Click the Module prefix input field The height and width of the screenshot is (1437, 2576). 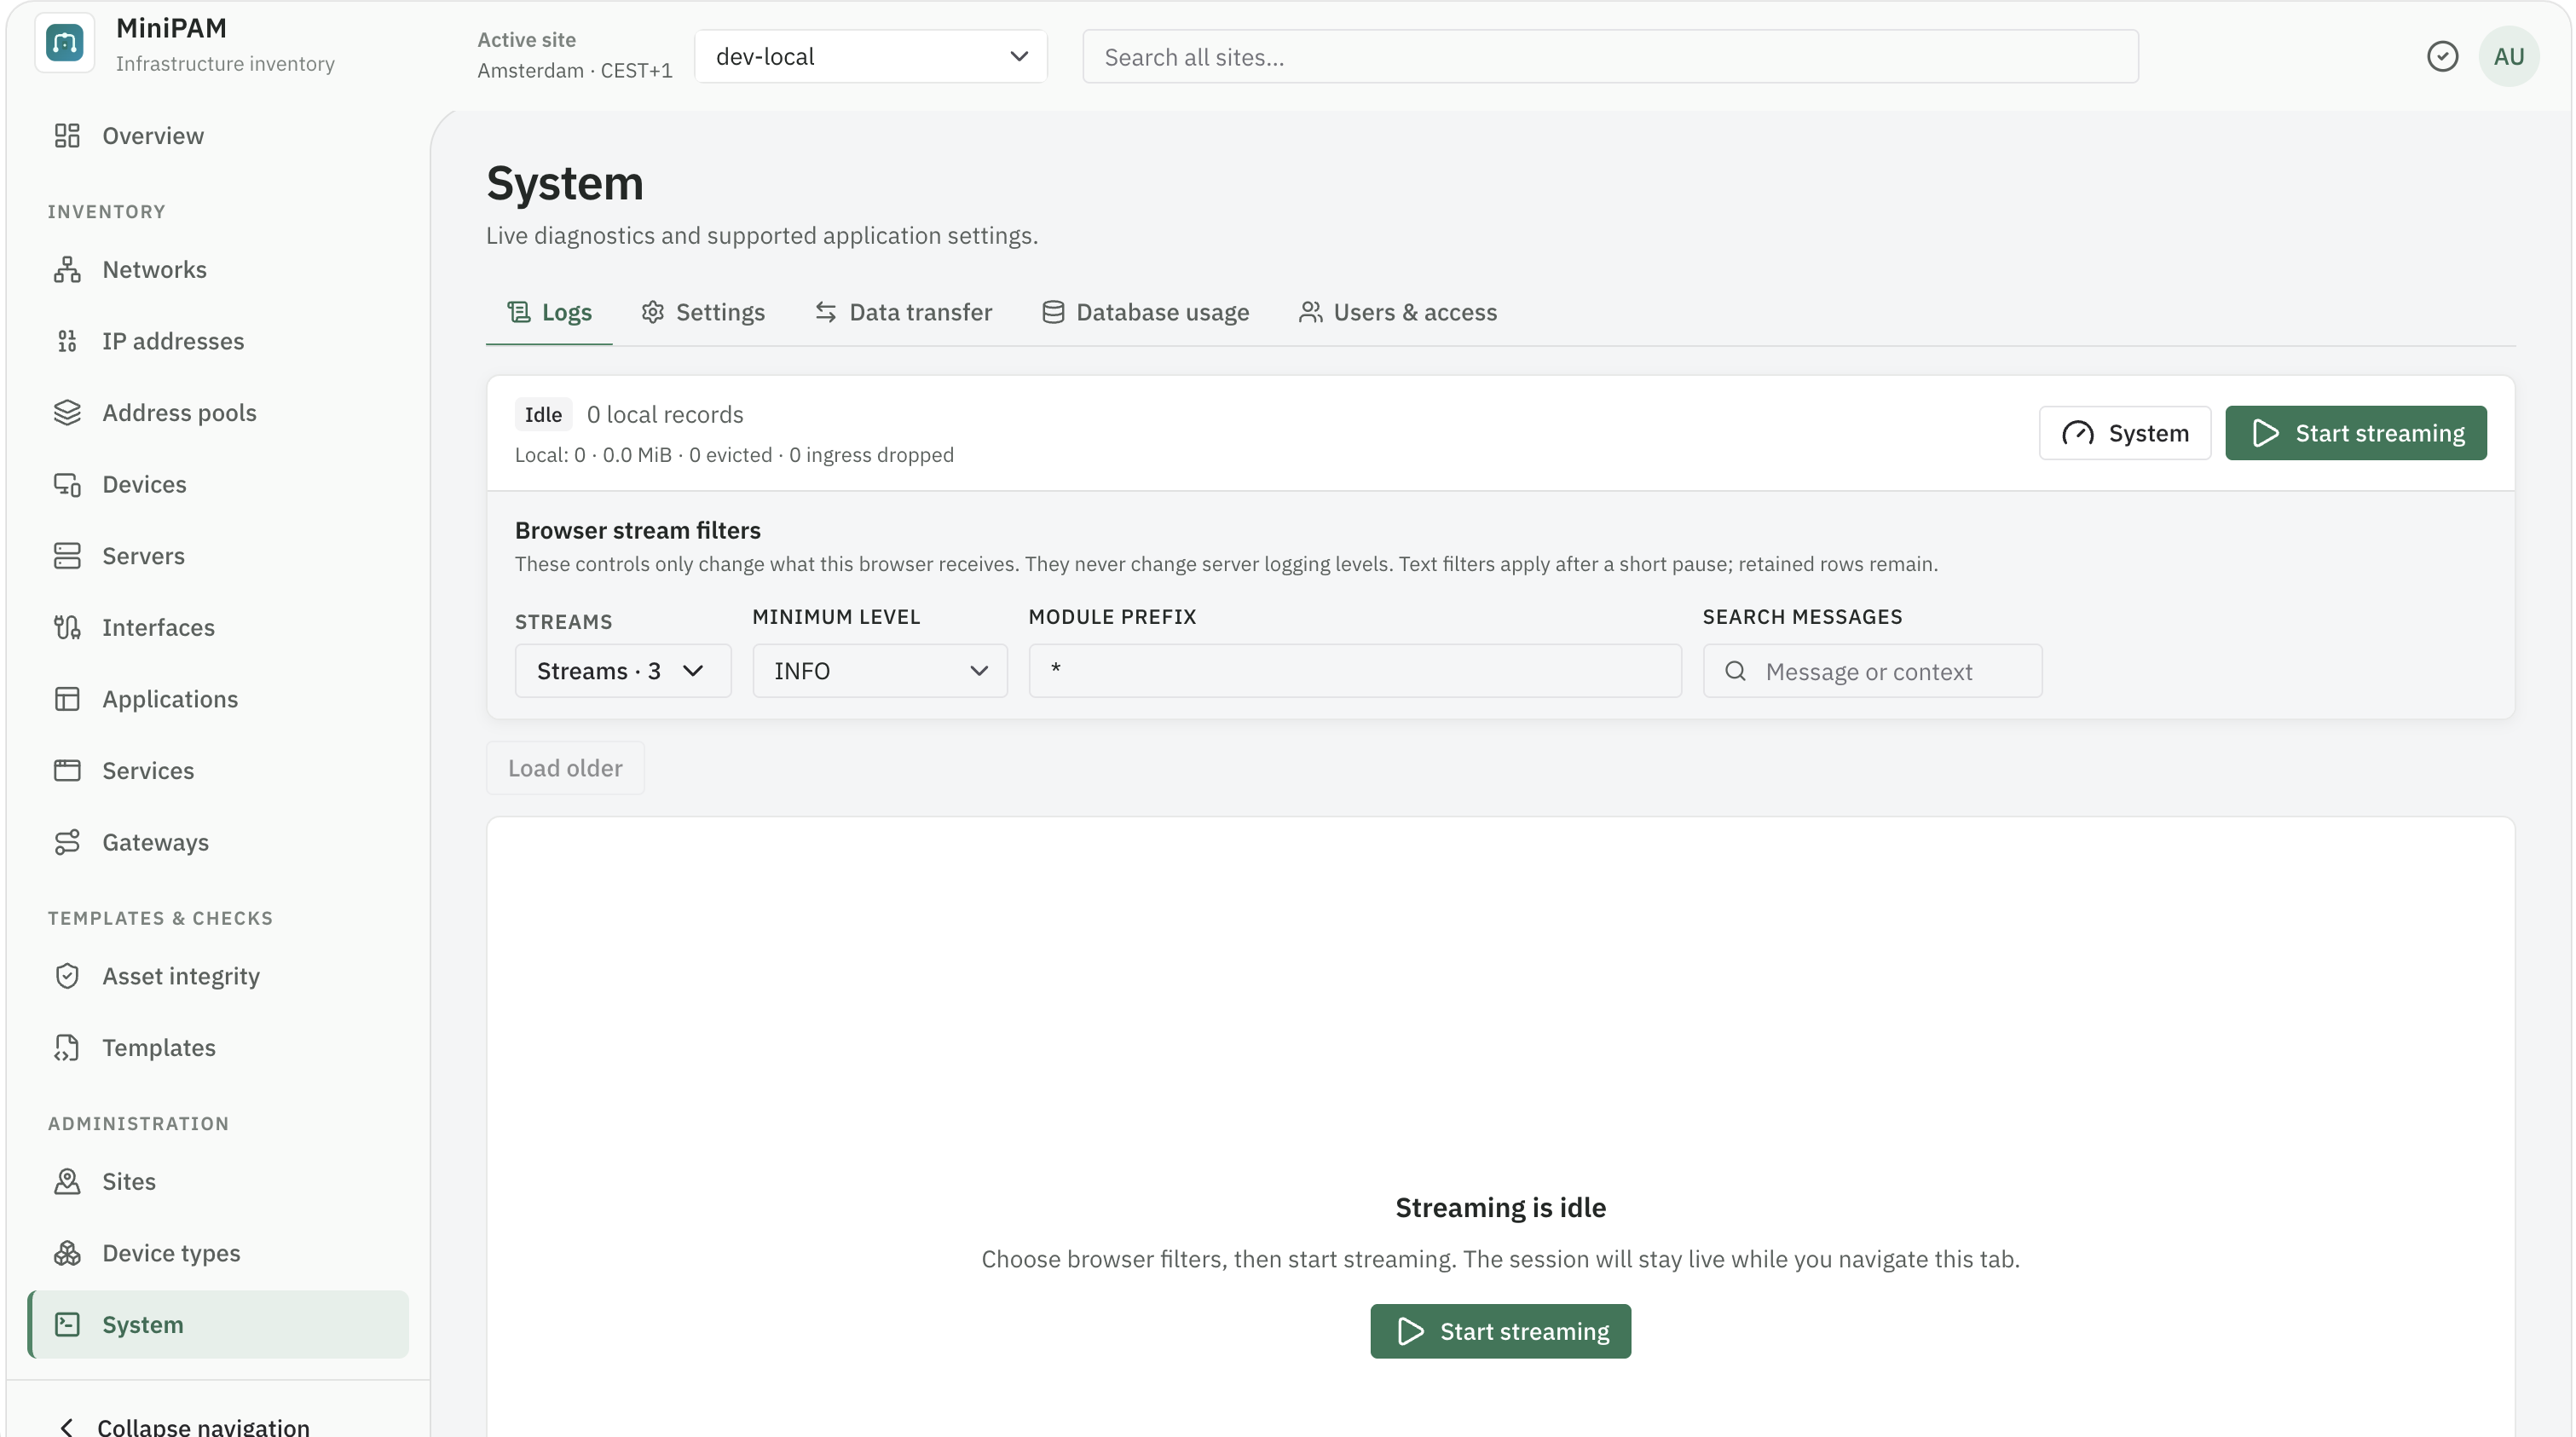click(1355, 671)
